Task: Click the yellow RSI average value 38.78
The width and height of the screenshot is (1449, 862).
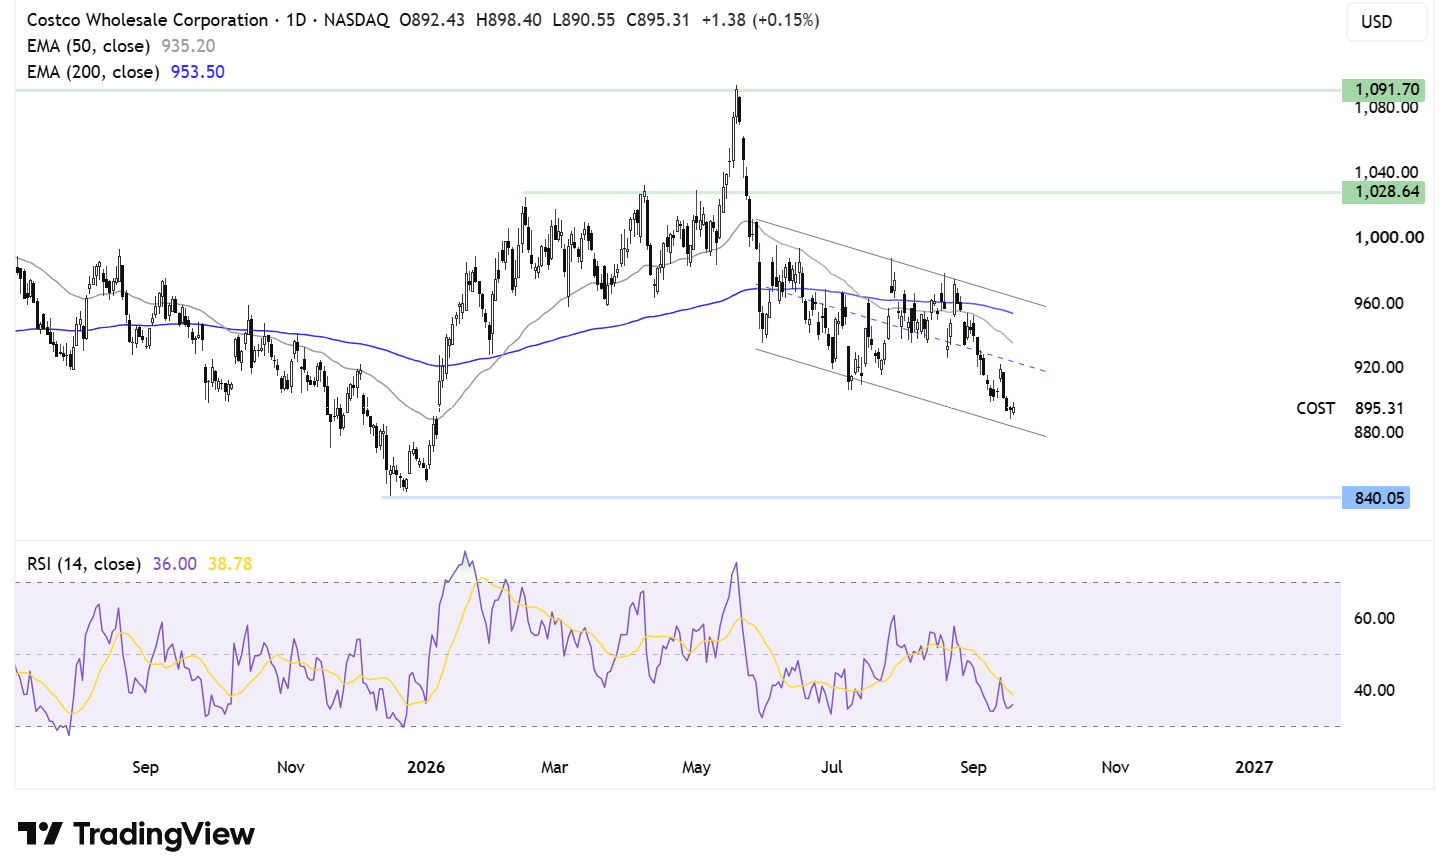Action: point(230,564)
